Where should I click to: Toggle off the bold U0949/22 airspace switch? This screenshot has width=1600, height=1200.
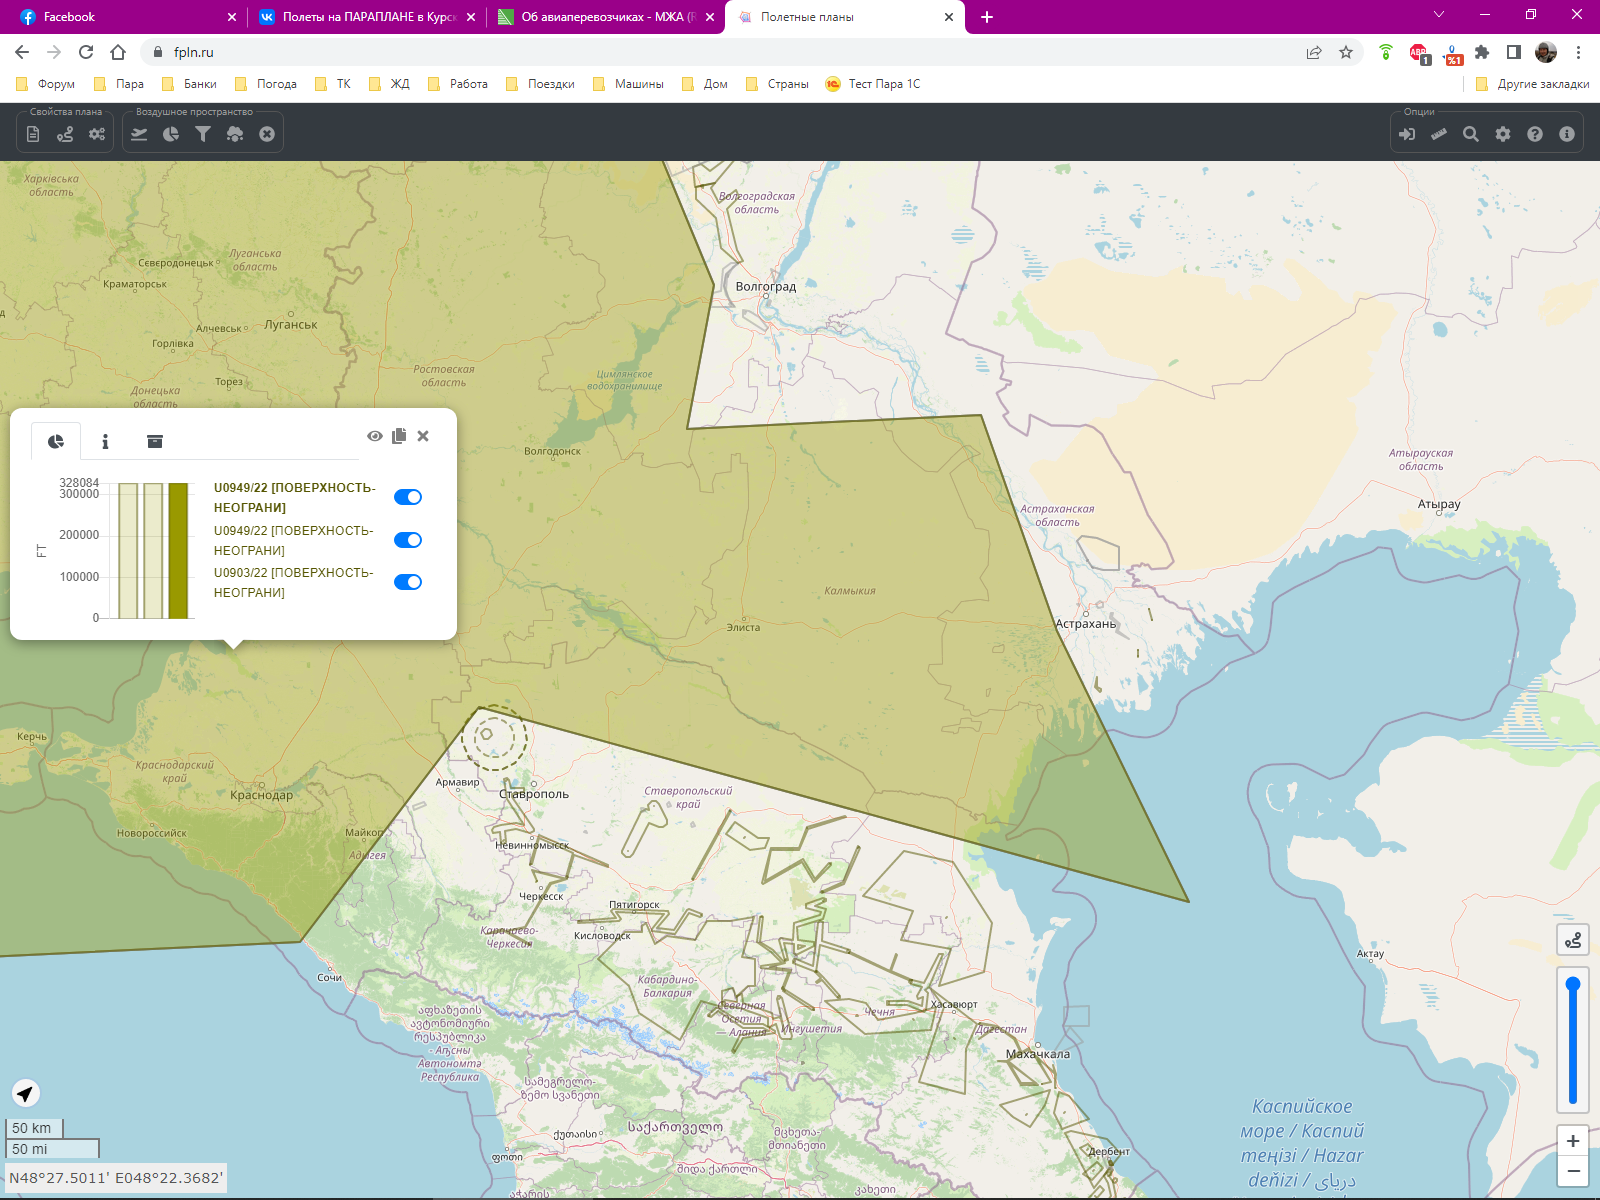pyautogui.click(x=408, y=497)
